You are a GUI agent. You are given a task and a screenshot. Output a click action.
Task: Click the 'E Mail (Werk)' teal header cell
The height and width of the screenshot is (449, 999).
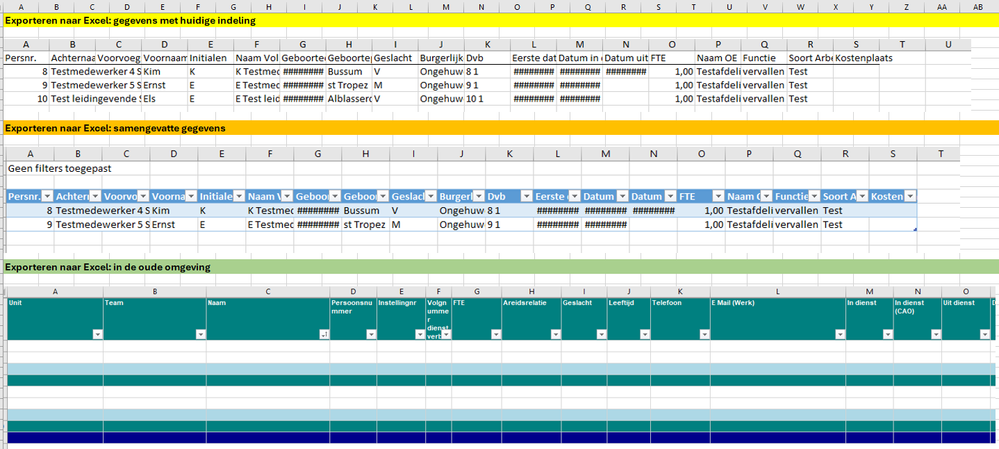pyautogui.click(x=778, y=318)
